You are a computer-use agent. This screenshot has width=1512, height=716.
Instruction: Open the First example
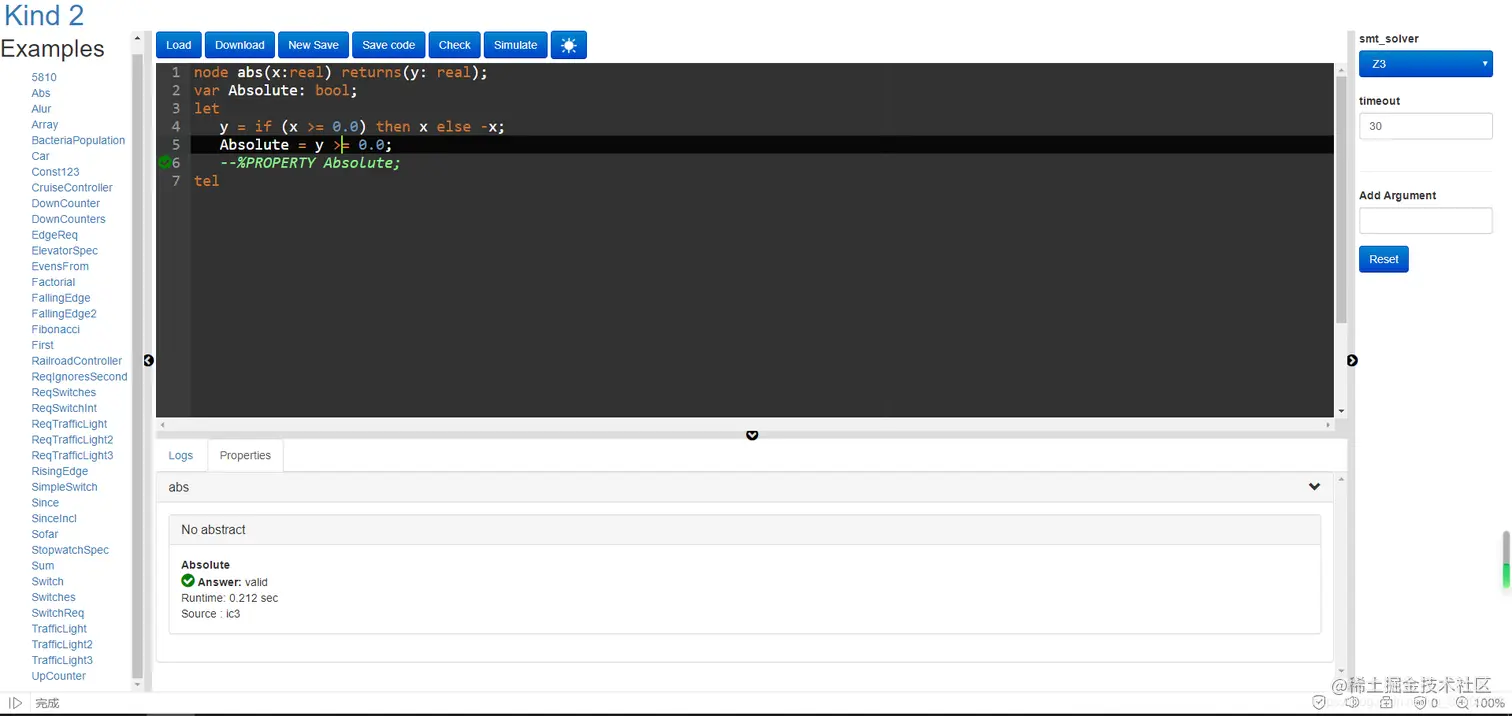[43, 345]
